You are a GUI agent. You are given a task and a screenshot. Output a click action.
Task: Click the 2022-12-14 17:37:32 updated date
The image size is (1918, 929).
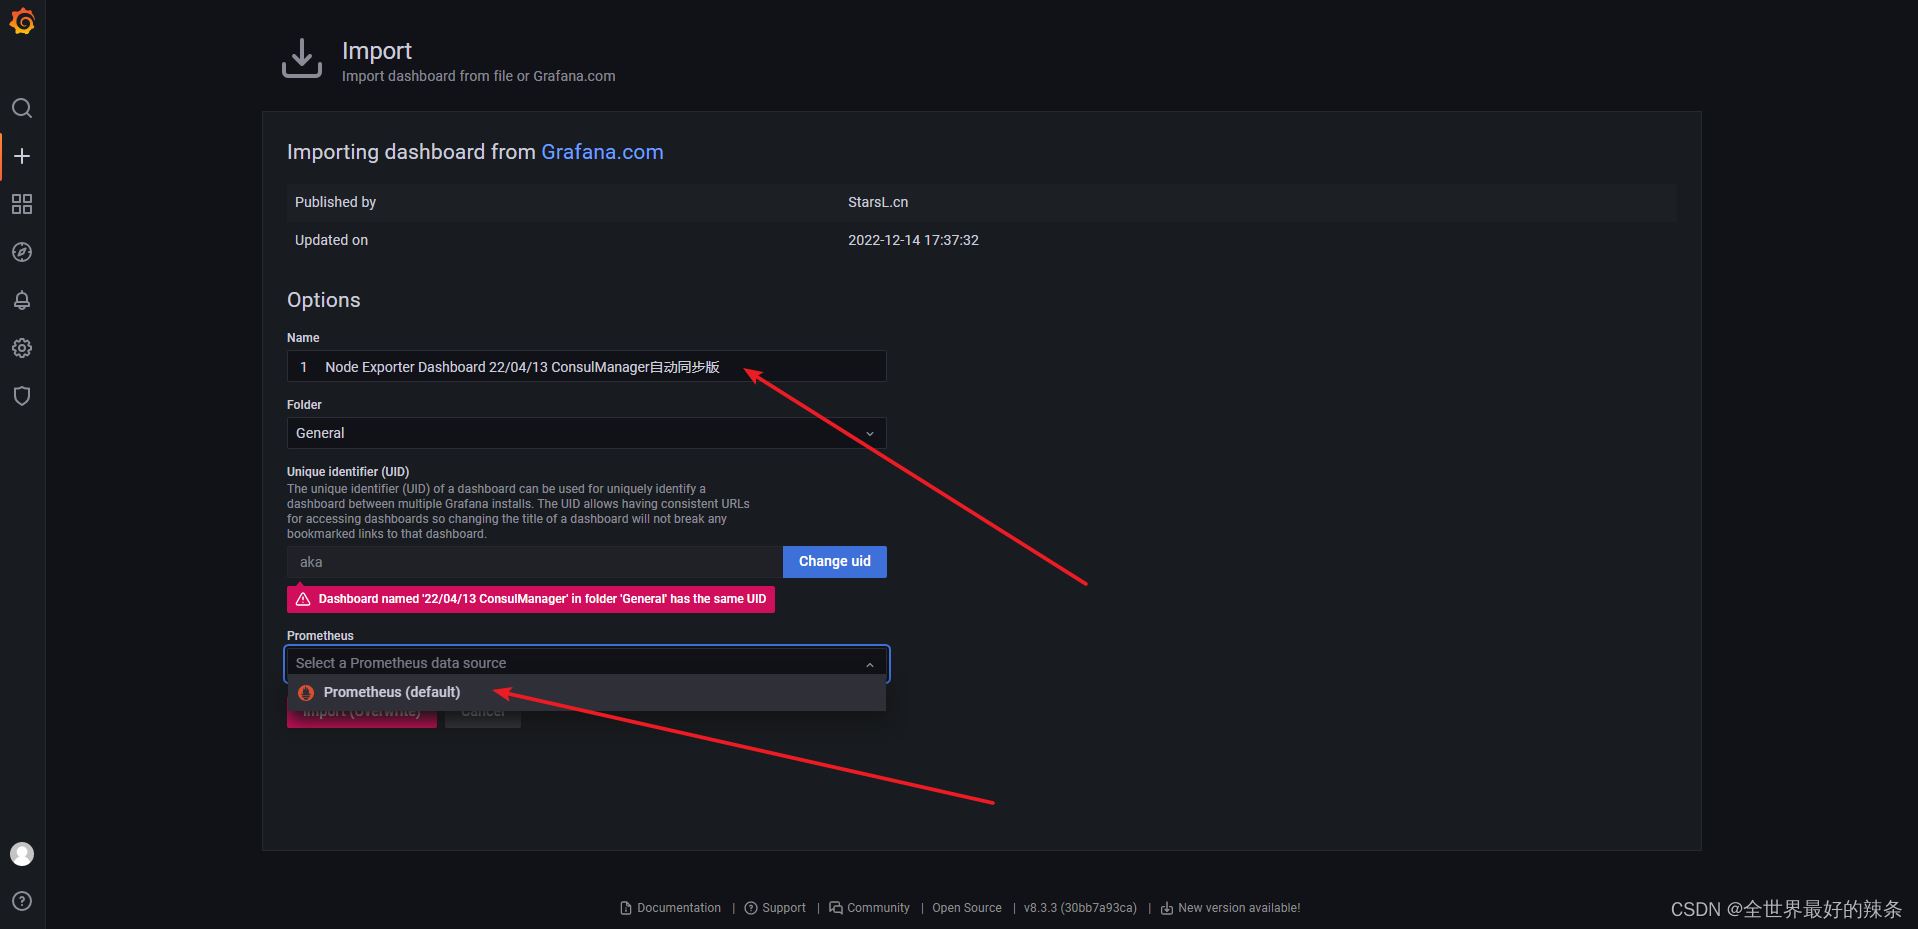pos(913,240)
